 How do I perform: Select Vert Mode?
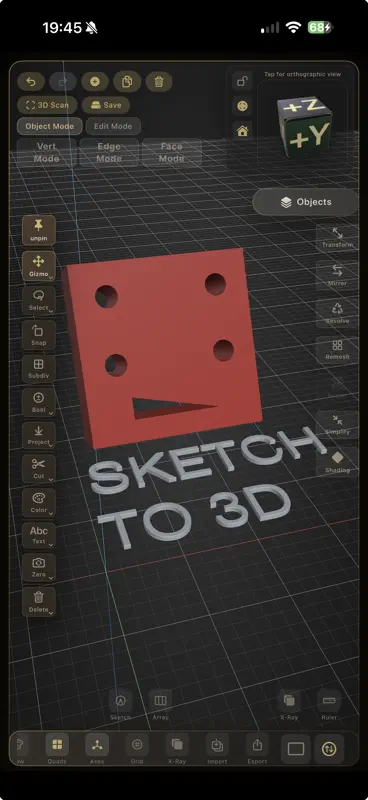[x=47, y=152]
